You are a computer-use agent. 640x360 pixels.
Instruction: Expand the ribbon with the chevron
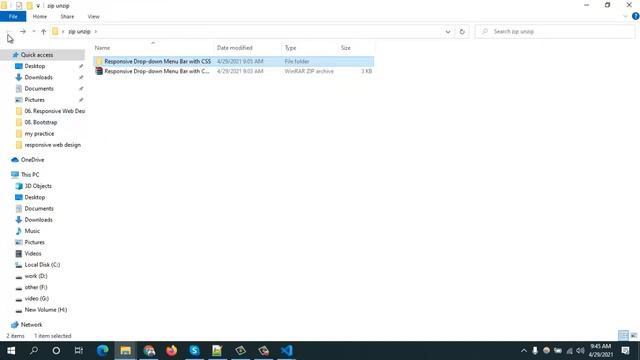[625, 16]
